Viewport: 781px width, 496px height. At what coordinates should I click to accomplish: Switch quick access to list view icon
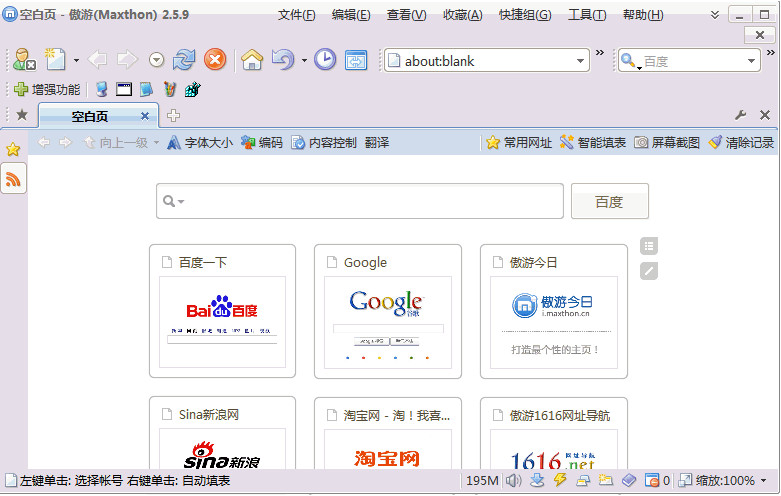pyautogui.click(x=649, y=246)
